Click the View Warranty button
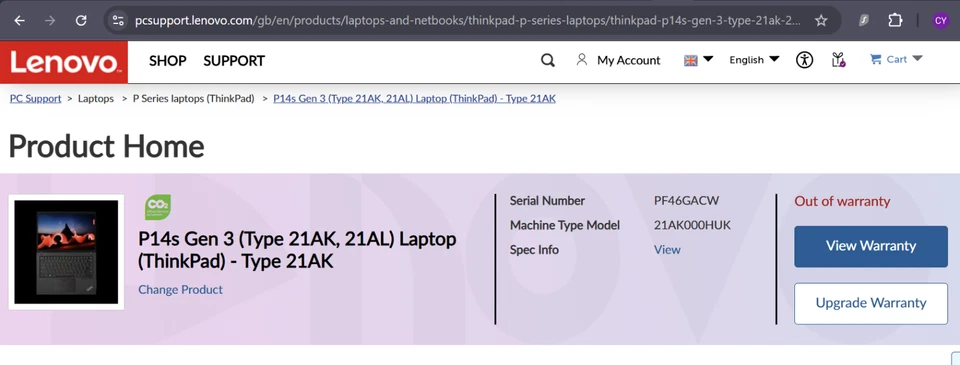Screen dimensions: 960x365 [x=871, y=246]
